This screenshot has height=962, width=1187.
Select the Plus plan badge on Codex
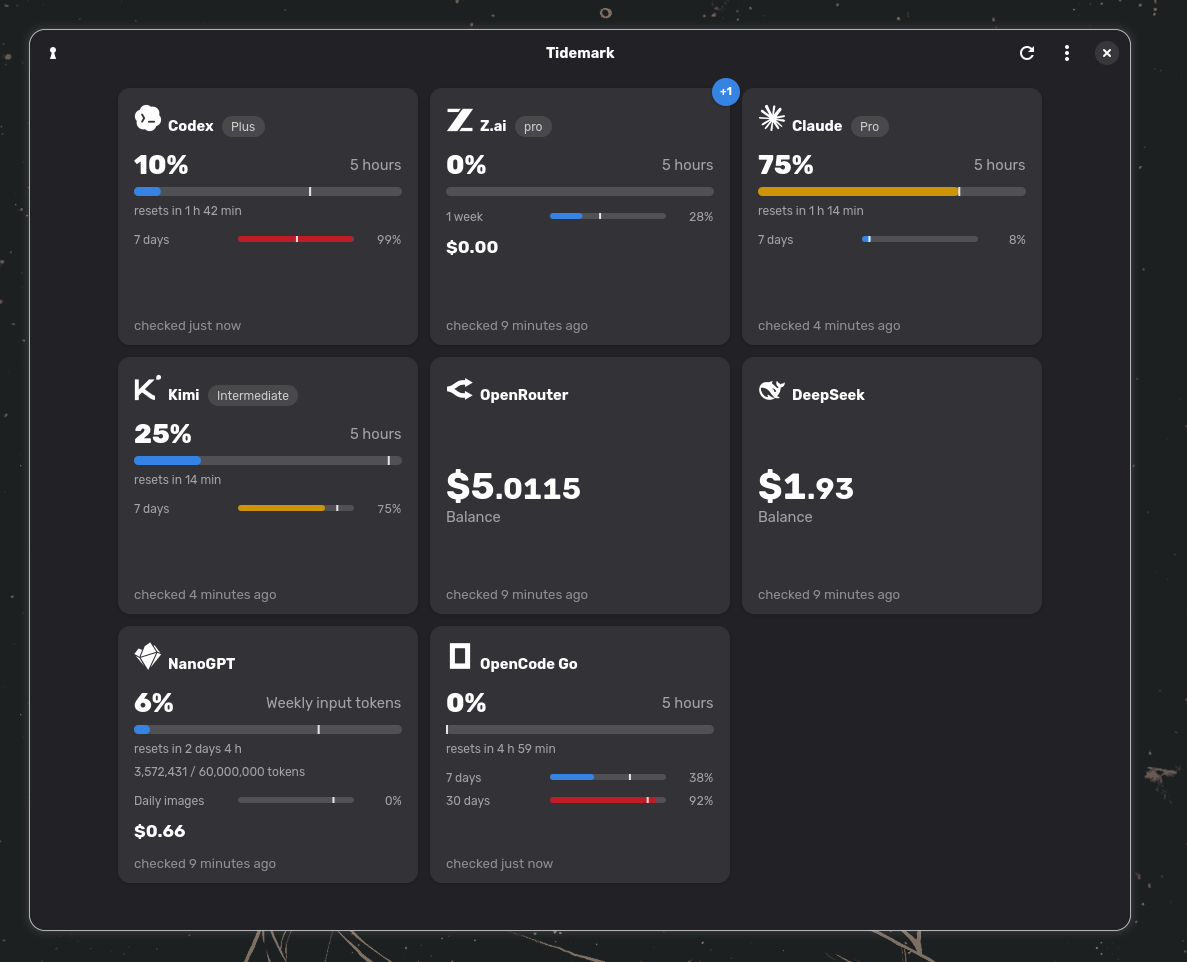[x=243, y=126]
